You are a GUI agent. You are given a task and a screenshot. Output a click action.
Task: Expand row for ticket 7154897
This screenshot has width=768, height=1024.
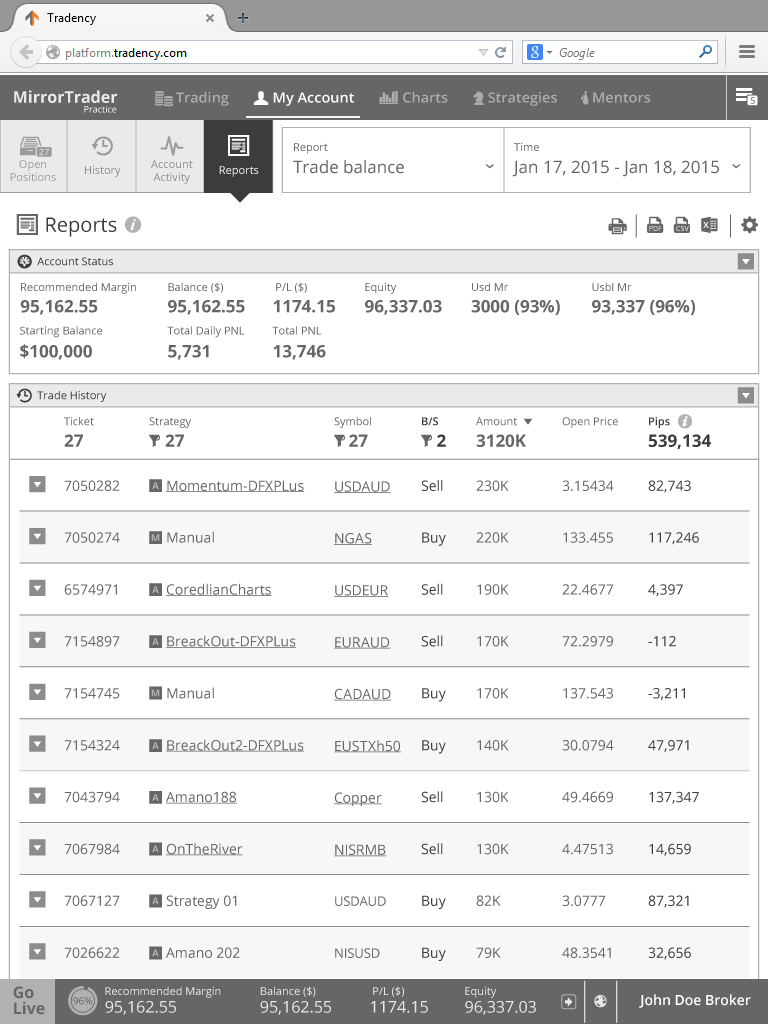tap(37, 640)
